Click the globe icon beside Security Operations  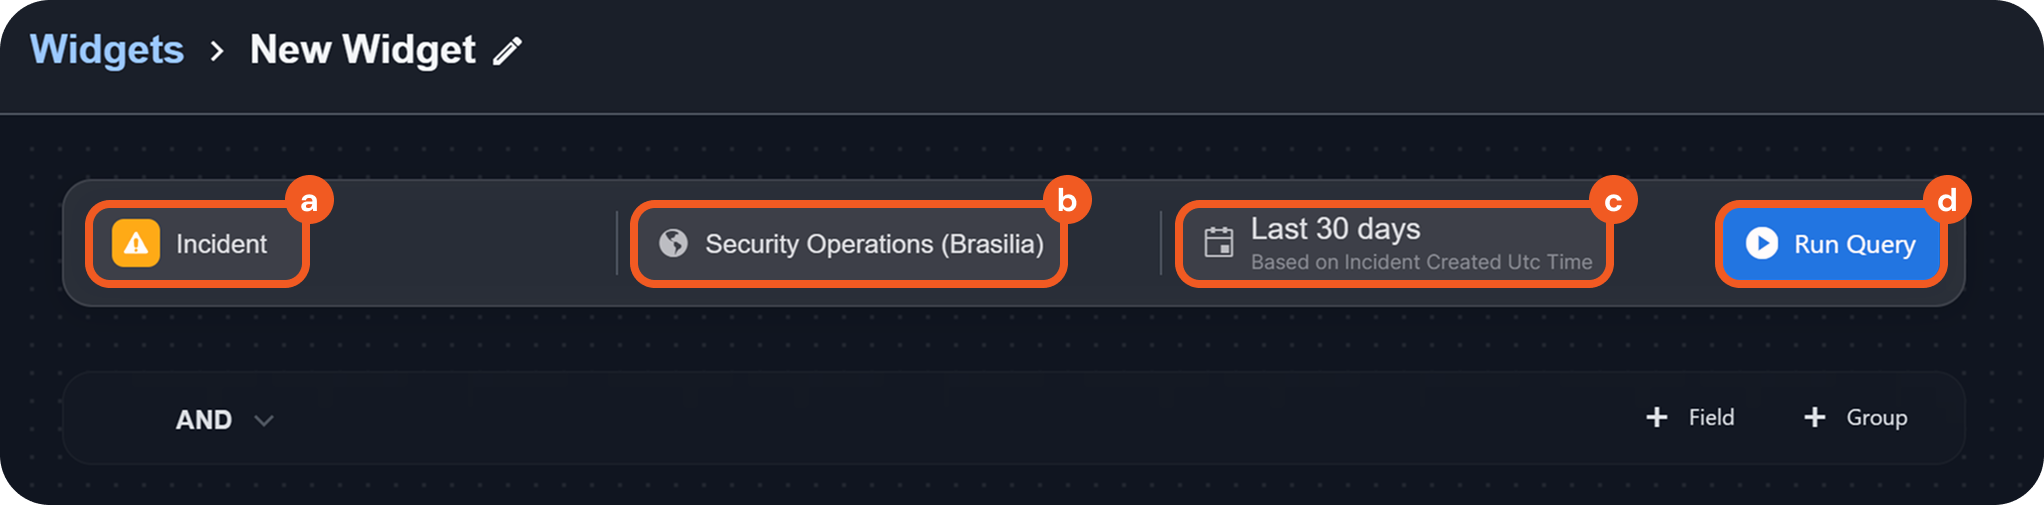pos(673,243)
